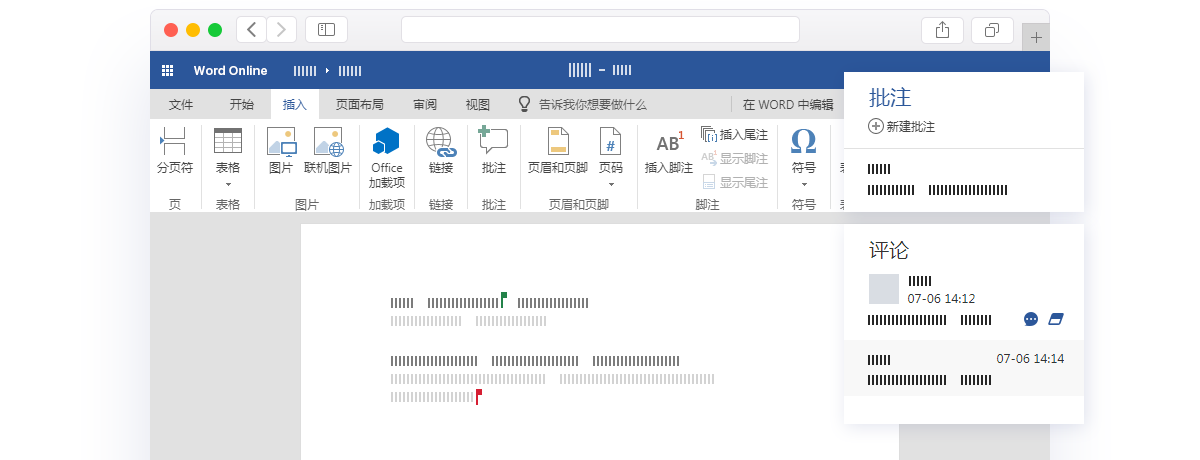1200x460 pixels.
Task: Click the browser share icon
Action: (x=942, y=30)
